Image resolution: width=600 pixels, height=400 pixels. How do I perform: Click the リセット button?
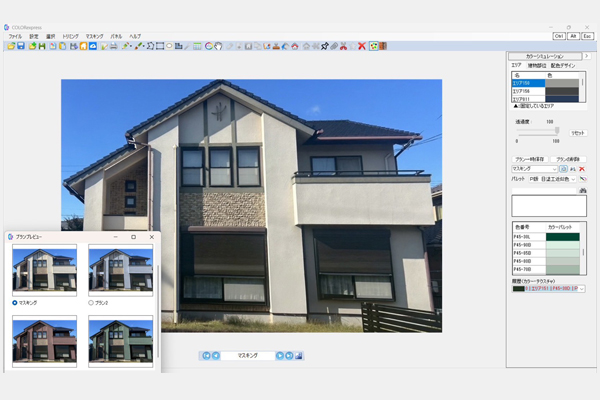578,132
